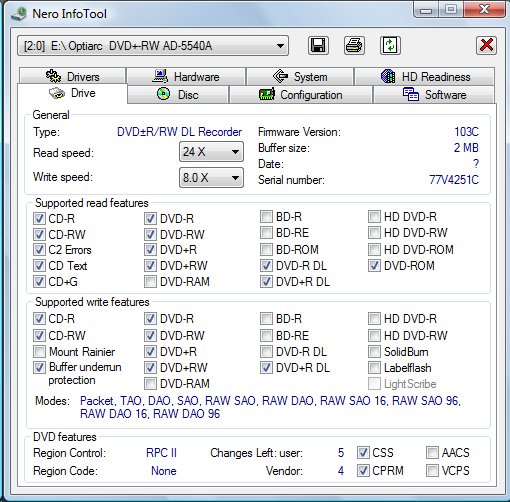Click the 2 MB buffer size value
This screenshot has height=502, width=510.
[466, 148]
